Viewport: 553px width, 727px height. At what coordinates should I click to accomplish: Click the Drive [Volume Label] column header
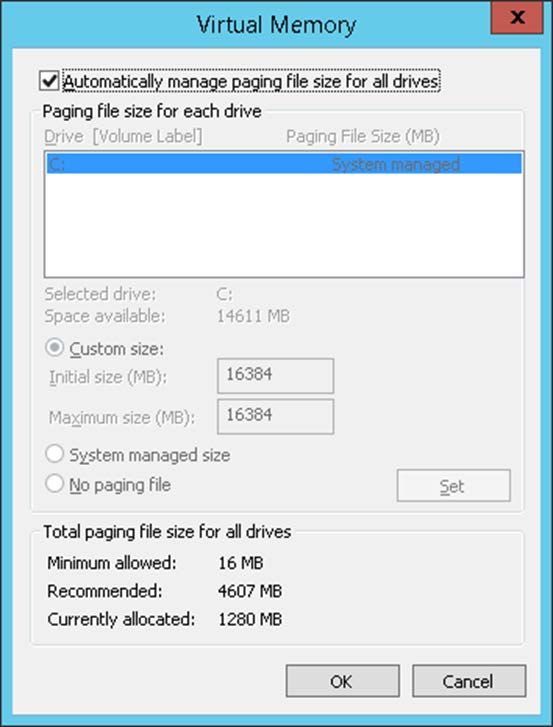point(123,137)
